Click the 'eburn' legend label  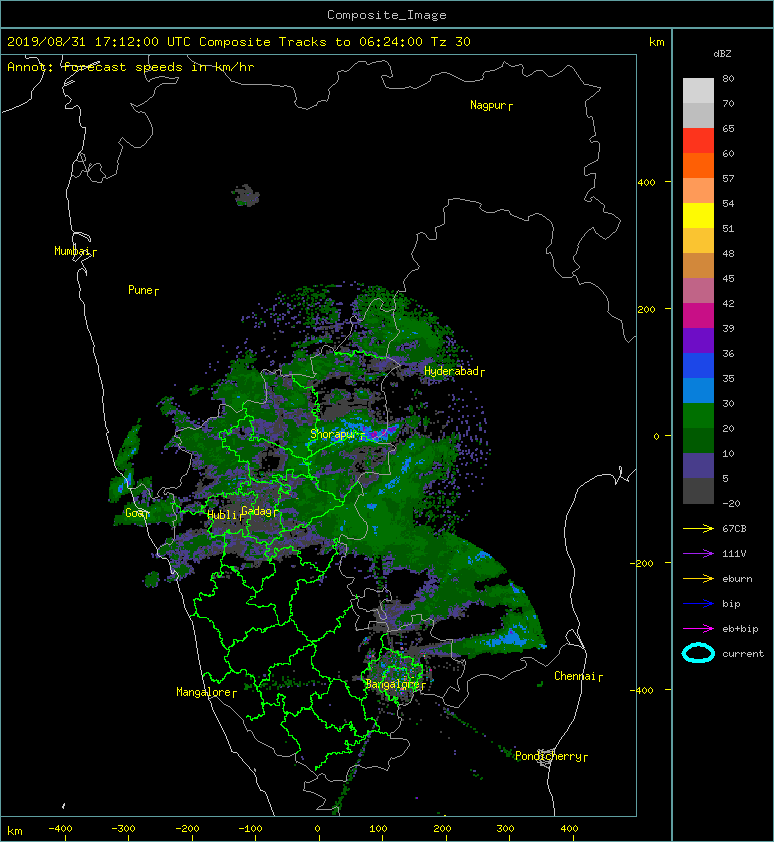pos(737,579)
